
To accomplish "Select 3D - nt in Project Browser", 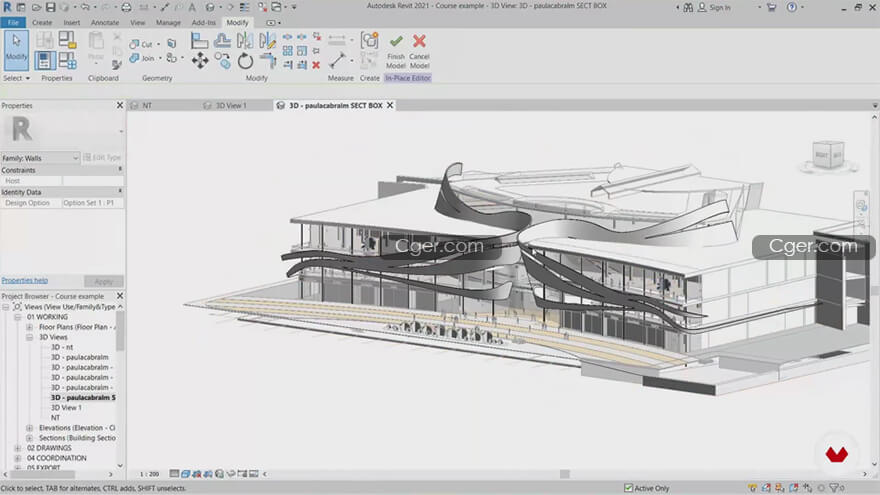I will tap(62, 347).
